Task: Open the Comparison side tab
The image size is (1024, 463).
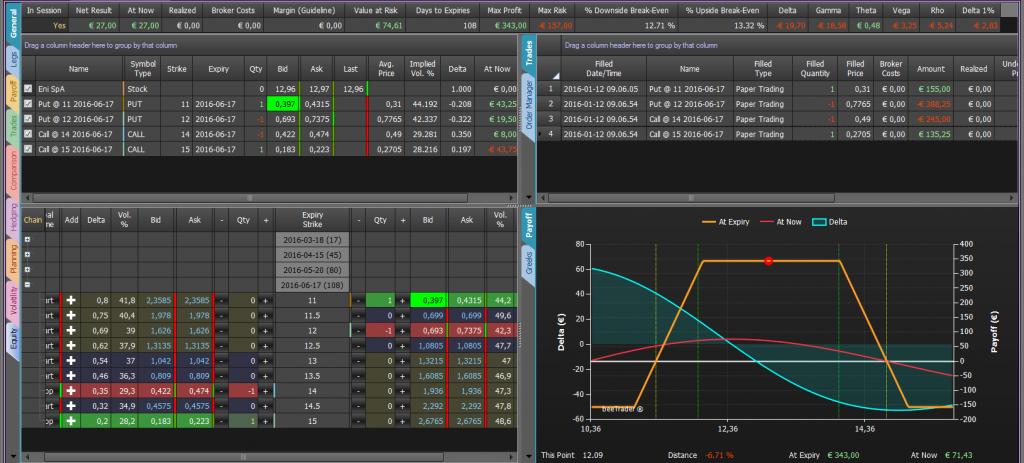Action: pyautogui.click(x=13, y=171)
